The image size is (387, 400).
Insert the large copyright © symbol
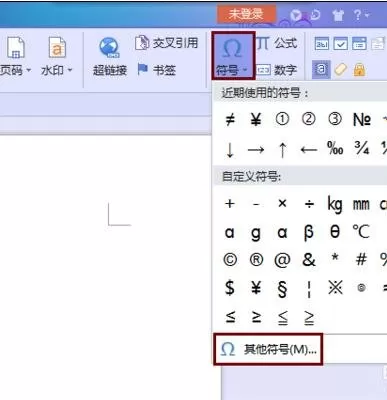pyautogui.click(x=230, y=260)
